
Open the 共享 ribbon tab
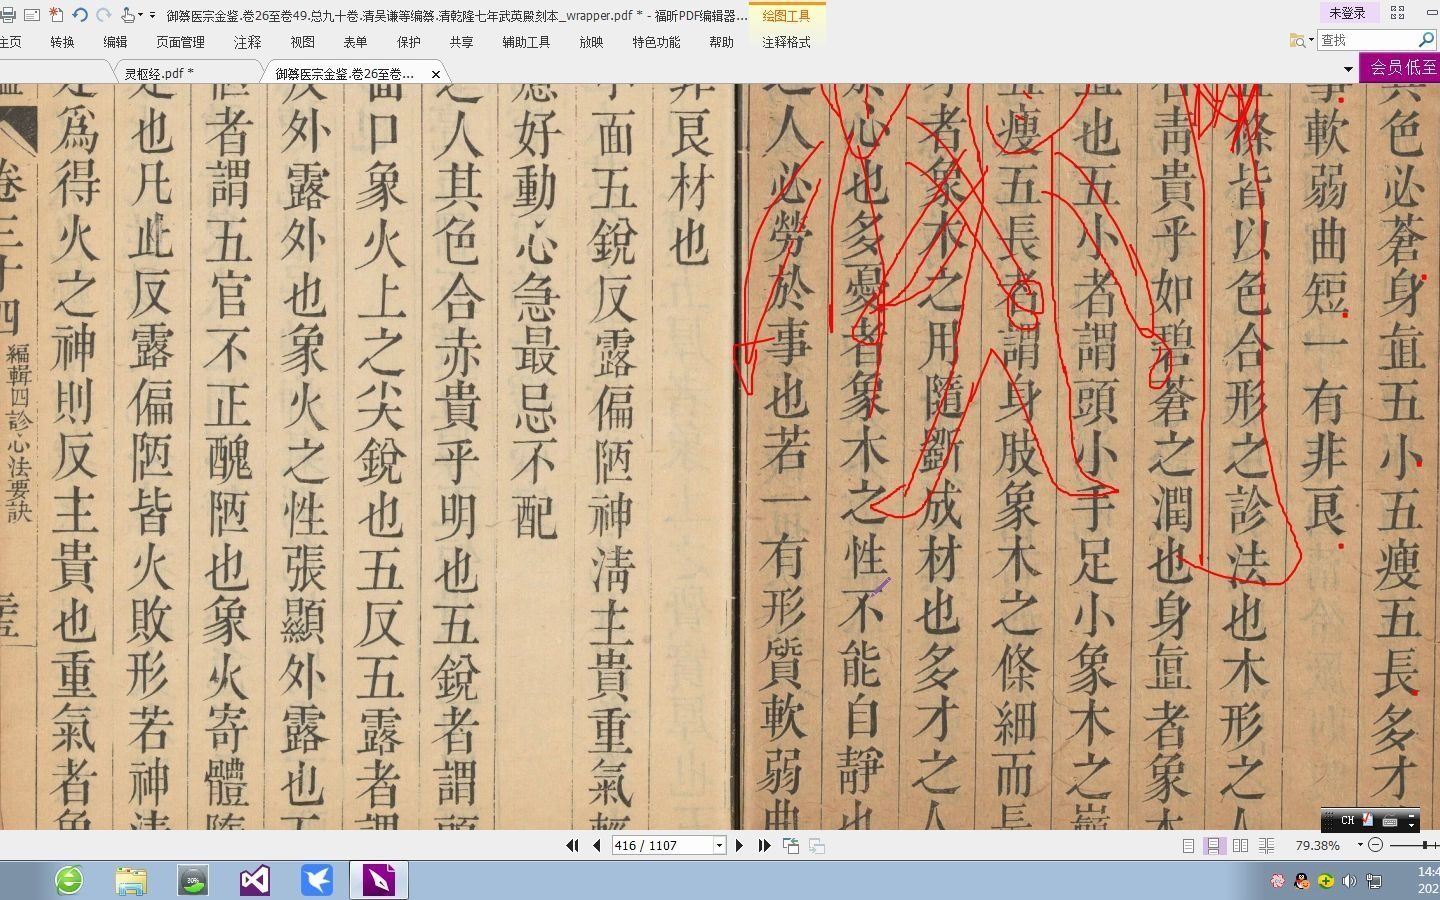(461, 42)
